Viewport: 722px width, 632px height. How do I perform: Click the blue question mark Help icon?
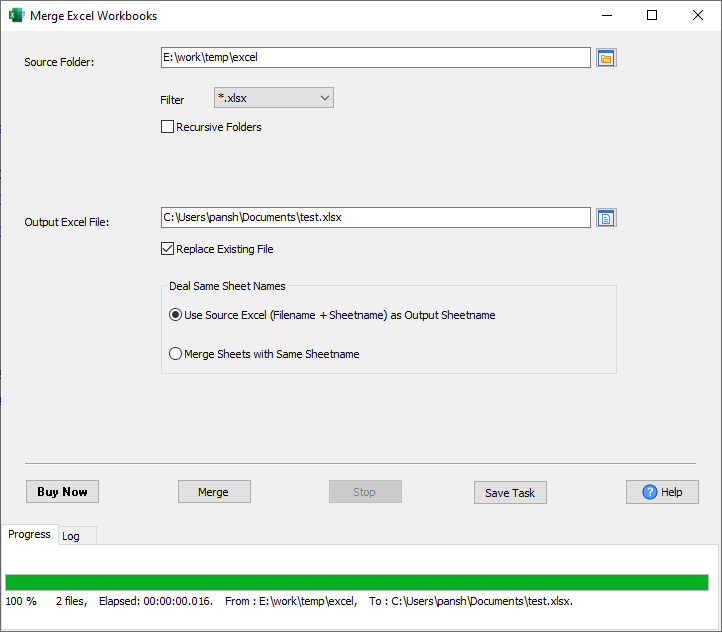pos(650,492)
